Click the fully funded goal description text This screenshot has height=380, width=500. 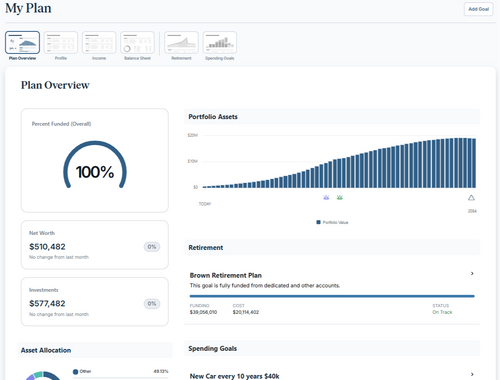pos(265,286)
